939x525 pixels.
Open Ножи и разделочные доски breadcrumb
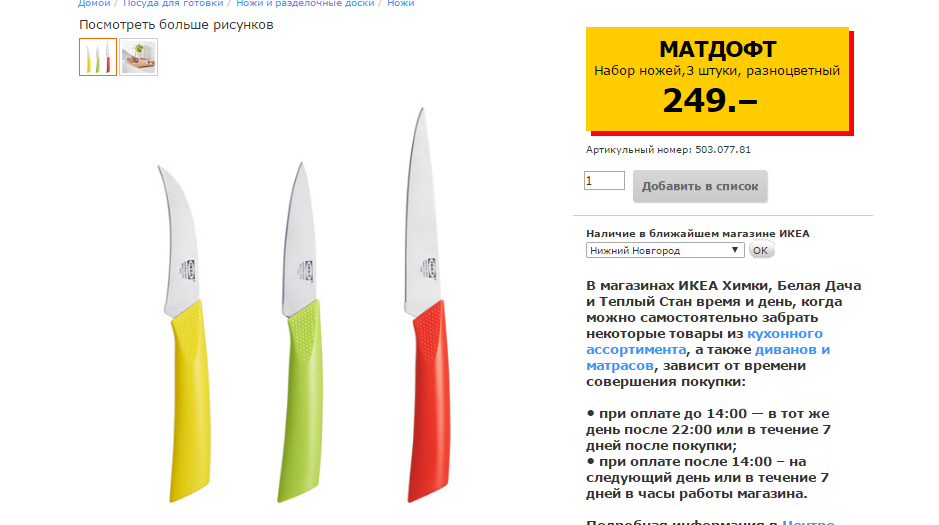click(x=305, y=4)
